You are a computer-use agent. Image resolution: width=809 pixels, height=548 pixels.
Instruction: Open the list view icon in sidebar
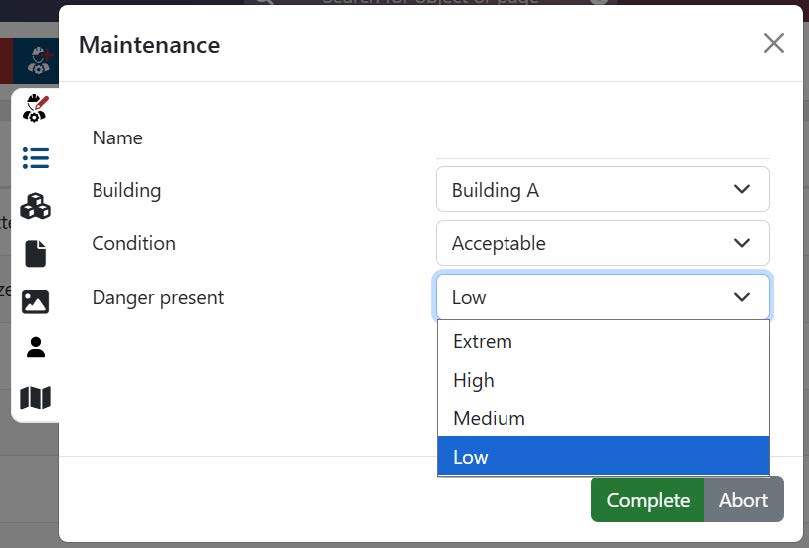click(x=36, y=158)
